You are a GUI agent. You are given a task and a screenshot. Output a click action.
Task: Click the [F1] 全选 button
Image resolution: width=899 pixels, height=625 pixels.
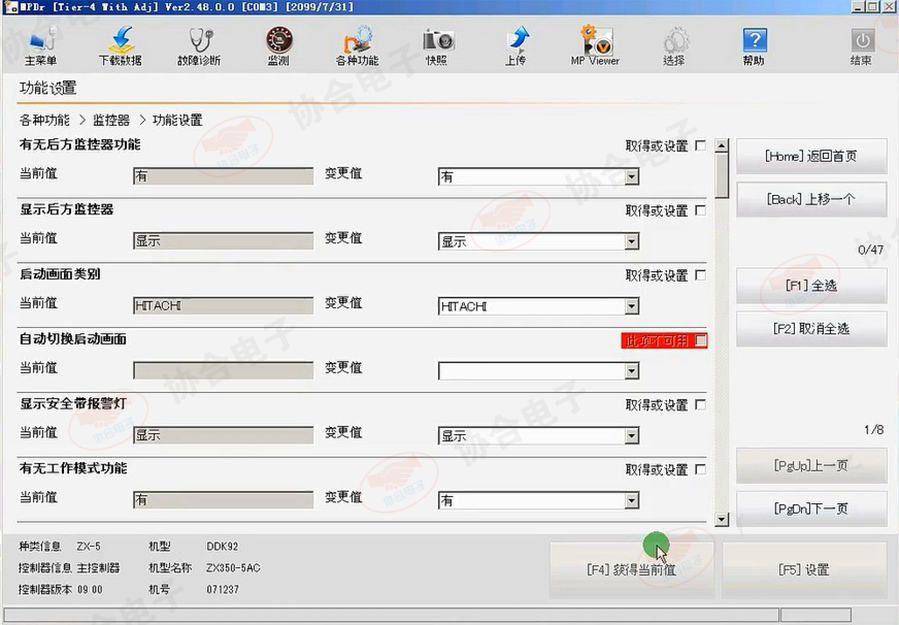point(811,286)
